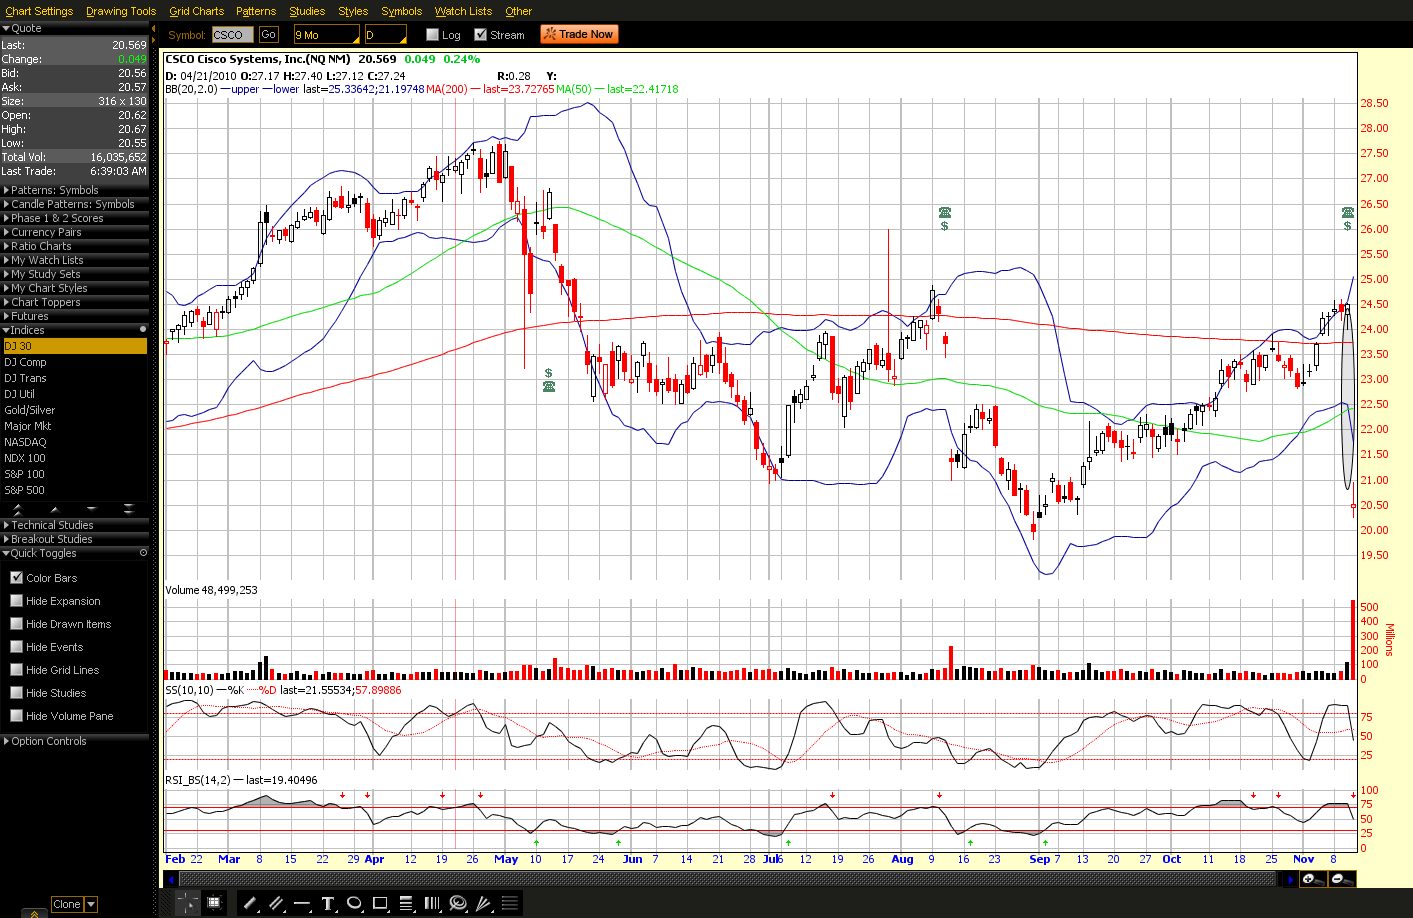Select the parallel lines channel tool
Screen dimensions: 1413x918
coord(276,903)
